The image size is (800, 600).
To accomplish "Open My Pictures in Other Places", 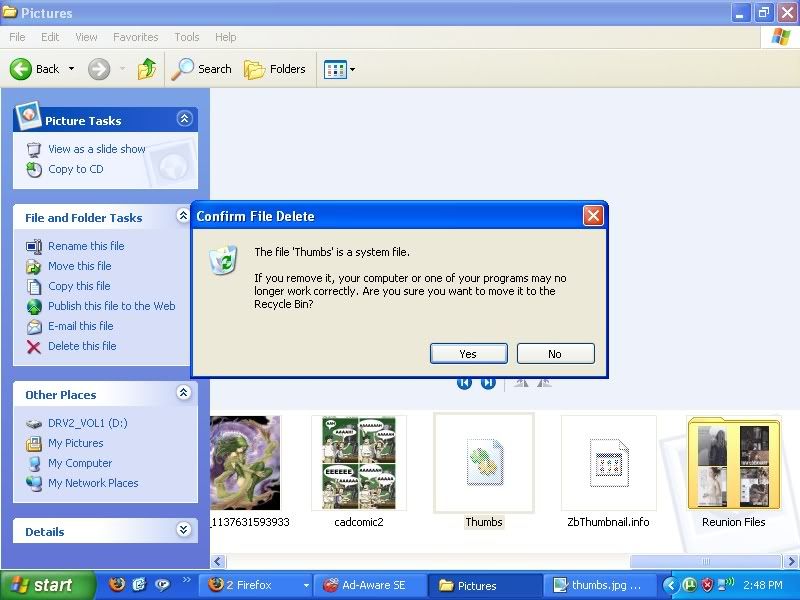I will [x=76, y=443].
